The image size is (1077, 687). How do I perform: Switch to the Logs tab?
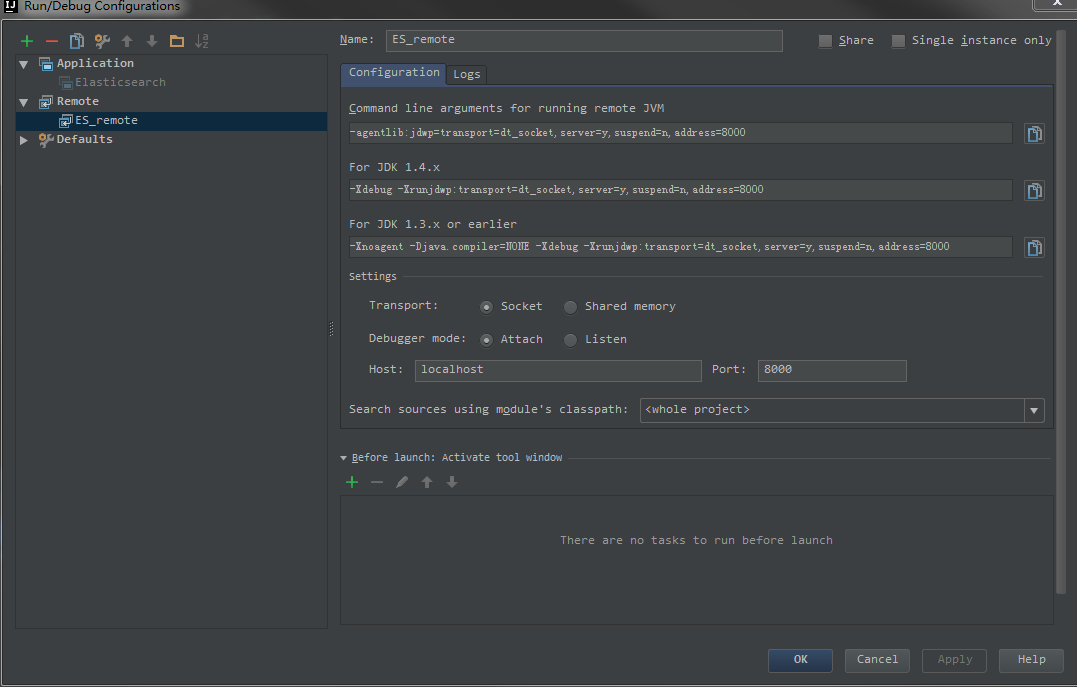pyautogui.click(x=466, y=73)
